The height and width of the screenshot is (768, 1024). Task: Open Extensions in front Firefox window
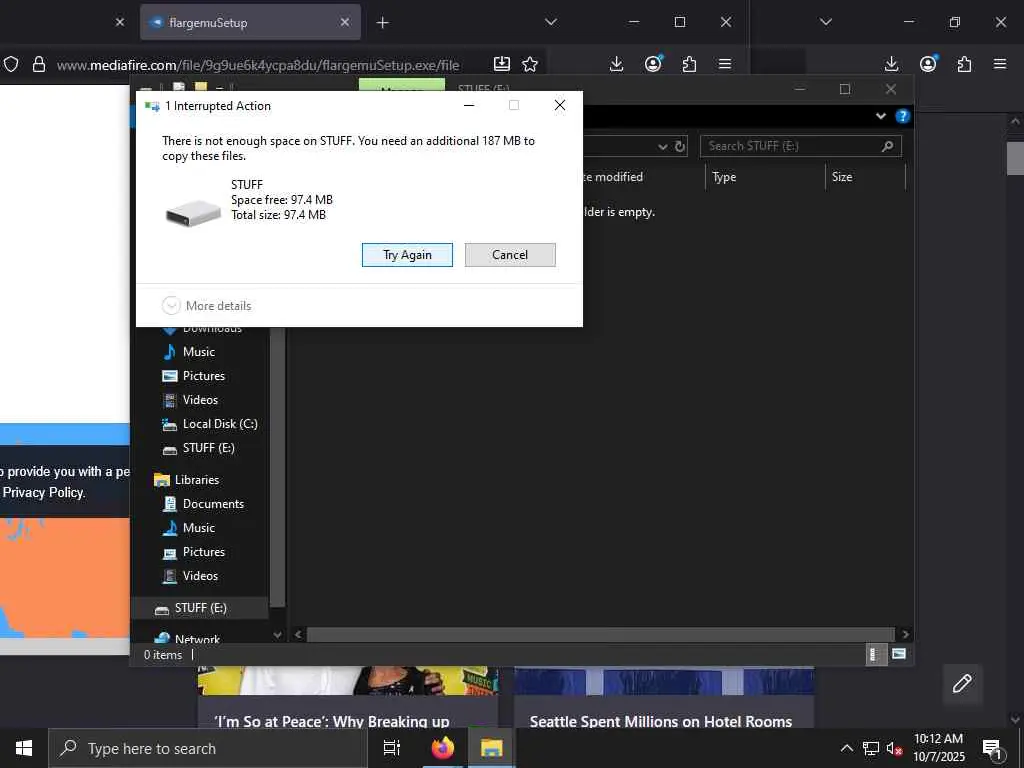pos(689,64)
